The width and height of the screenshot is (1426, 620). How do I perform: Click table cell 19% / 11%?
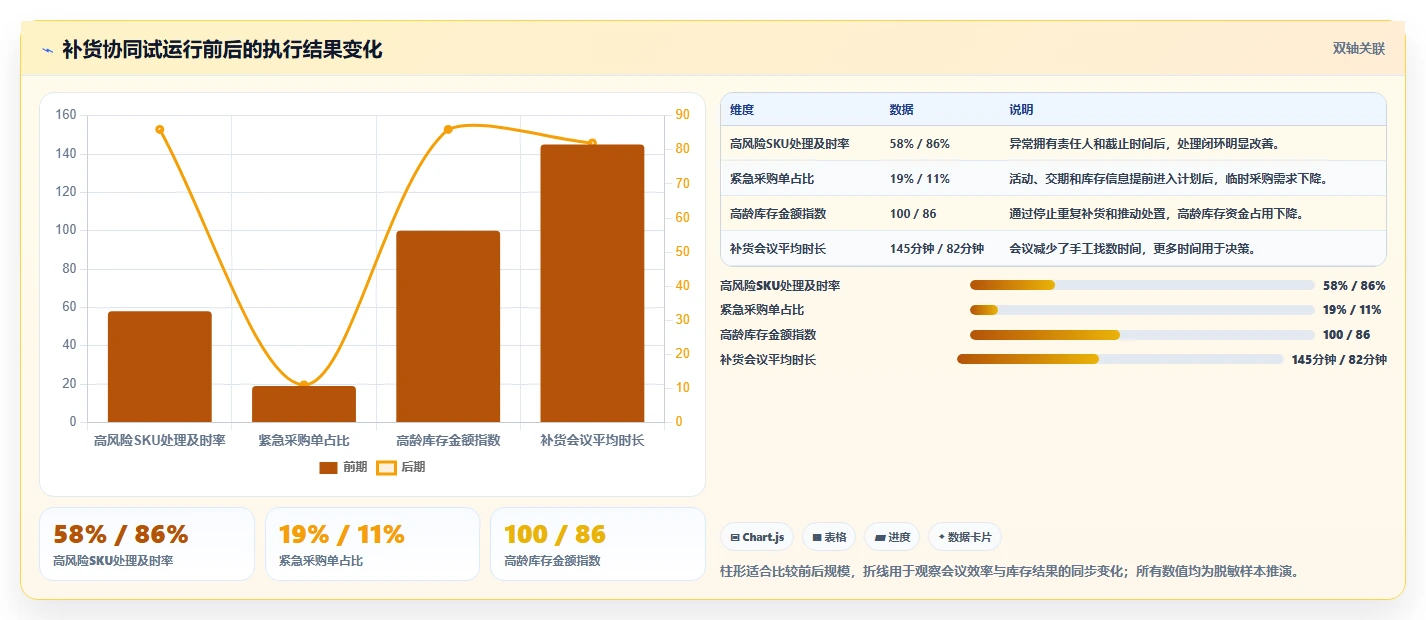pos(920,179)
